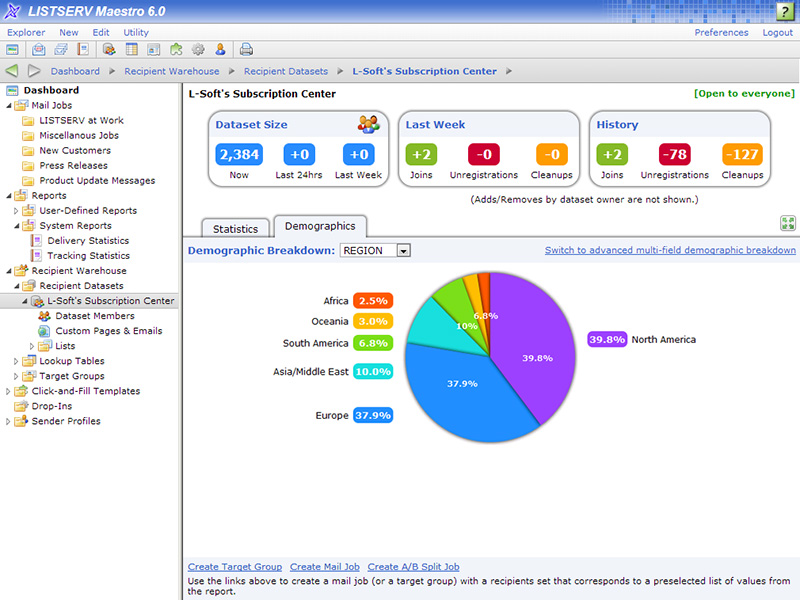Collapse the Recipient Warehouse node
Image resolution: width=800 pixels, height=600 pixels.
click(9, 271)
